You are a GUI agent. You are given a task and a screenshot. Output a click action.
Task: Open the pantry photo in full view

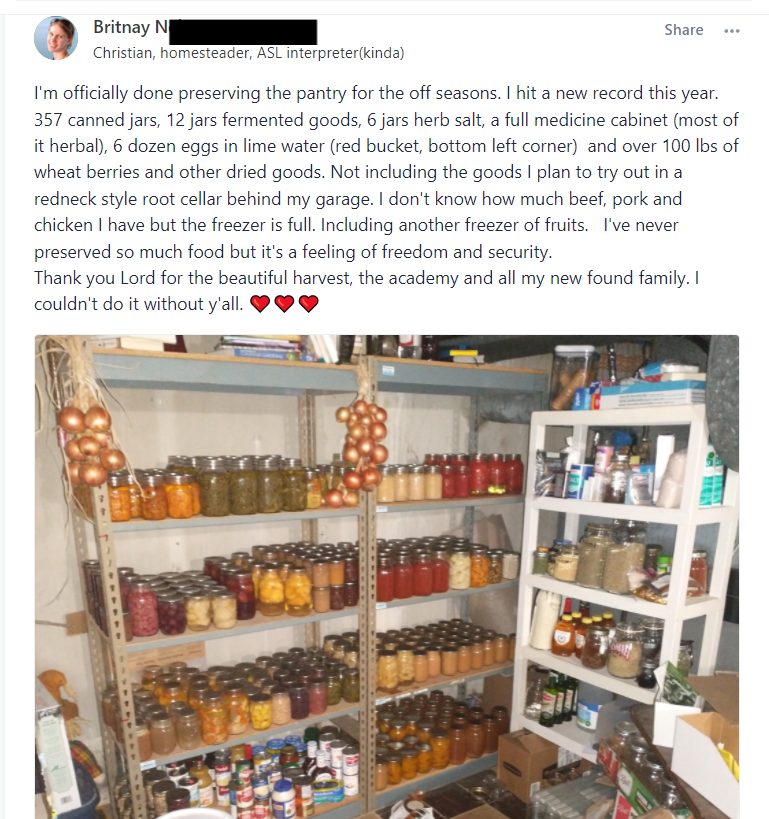(x=387, y=577)
